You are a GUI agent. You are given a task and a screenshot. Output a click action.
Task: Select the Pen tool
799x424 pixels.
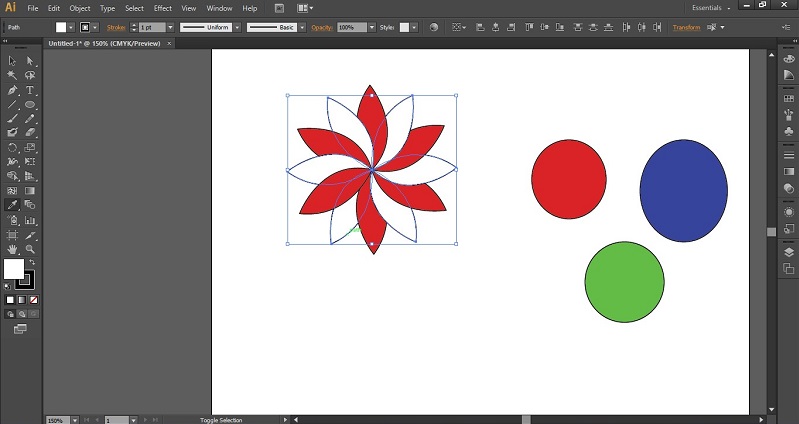pos(12,90)
